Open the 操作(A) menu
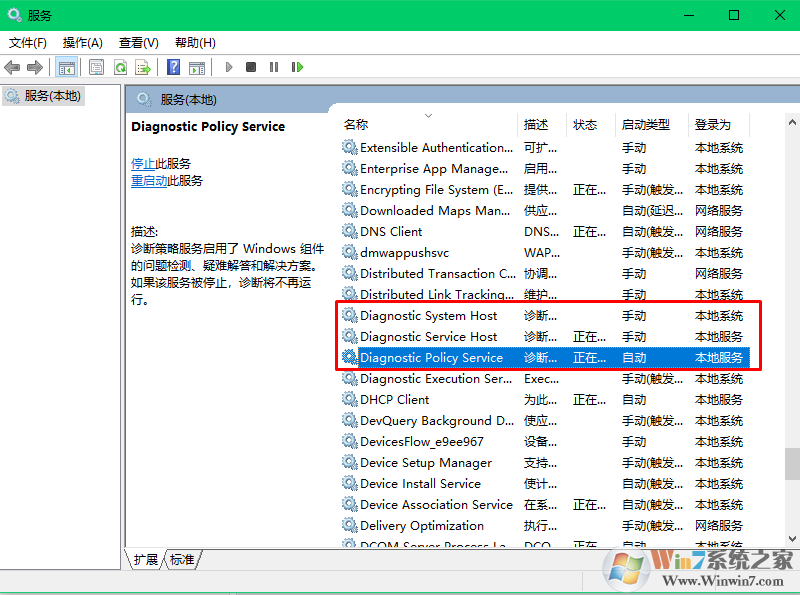The height and width of the screenshot is (595, 800). (x=82, y=43)
